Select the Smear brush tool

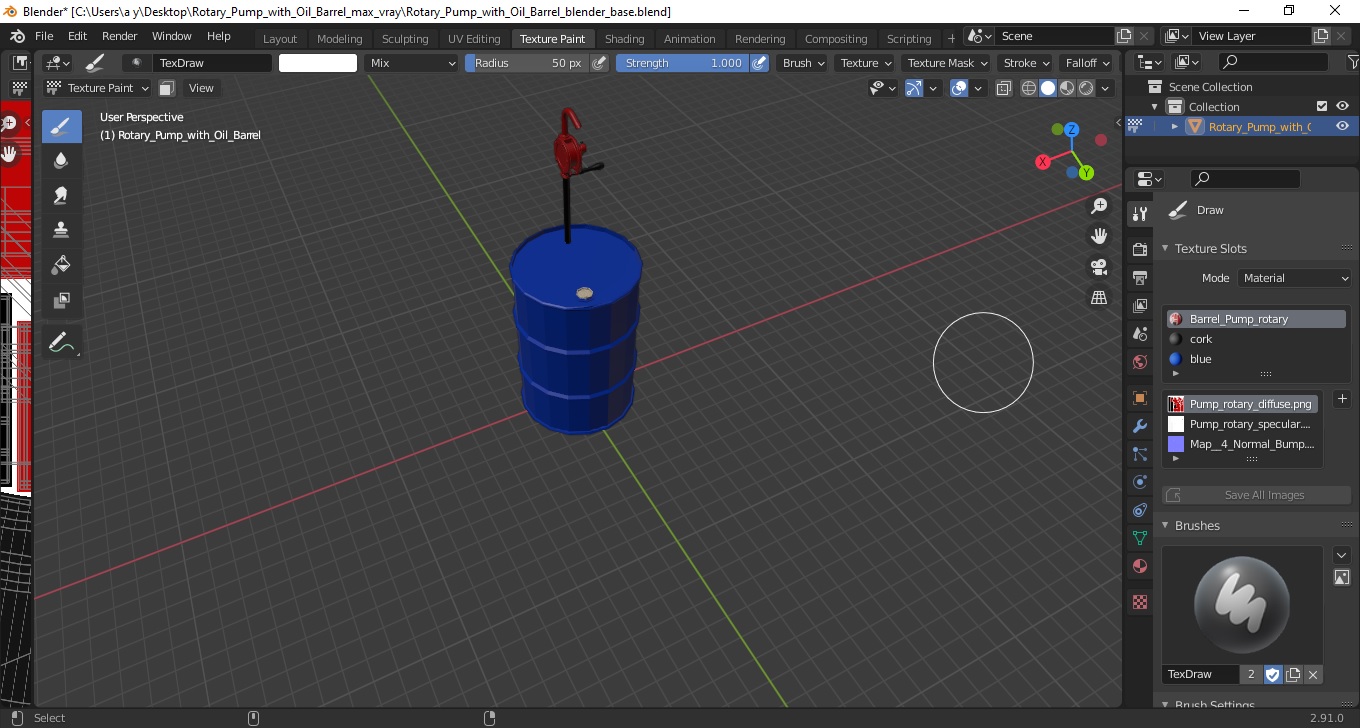(x=61, y=195)
